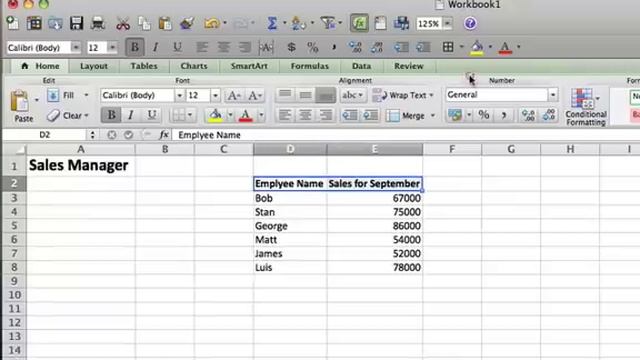Click the Sort A-Z icon
This screenshot has width=640, height=360.
pos(298,23)
